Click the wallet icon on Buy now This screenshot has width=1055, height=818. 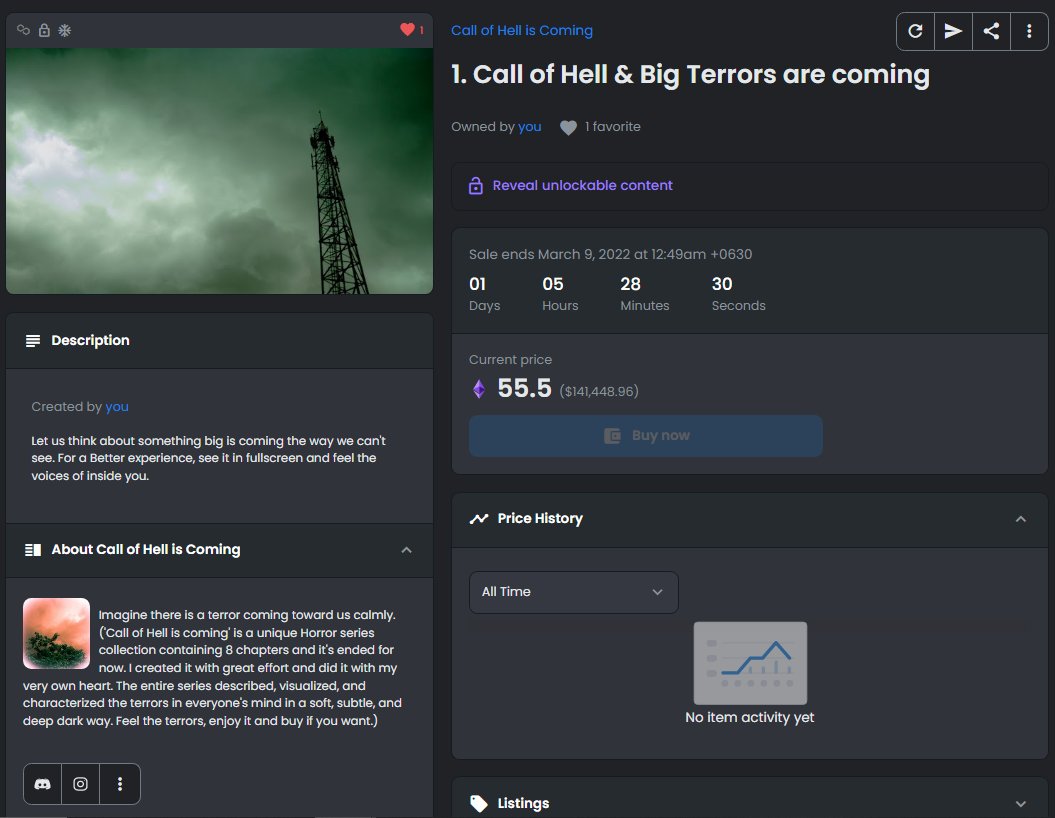(x=612, y=436)
